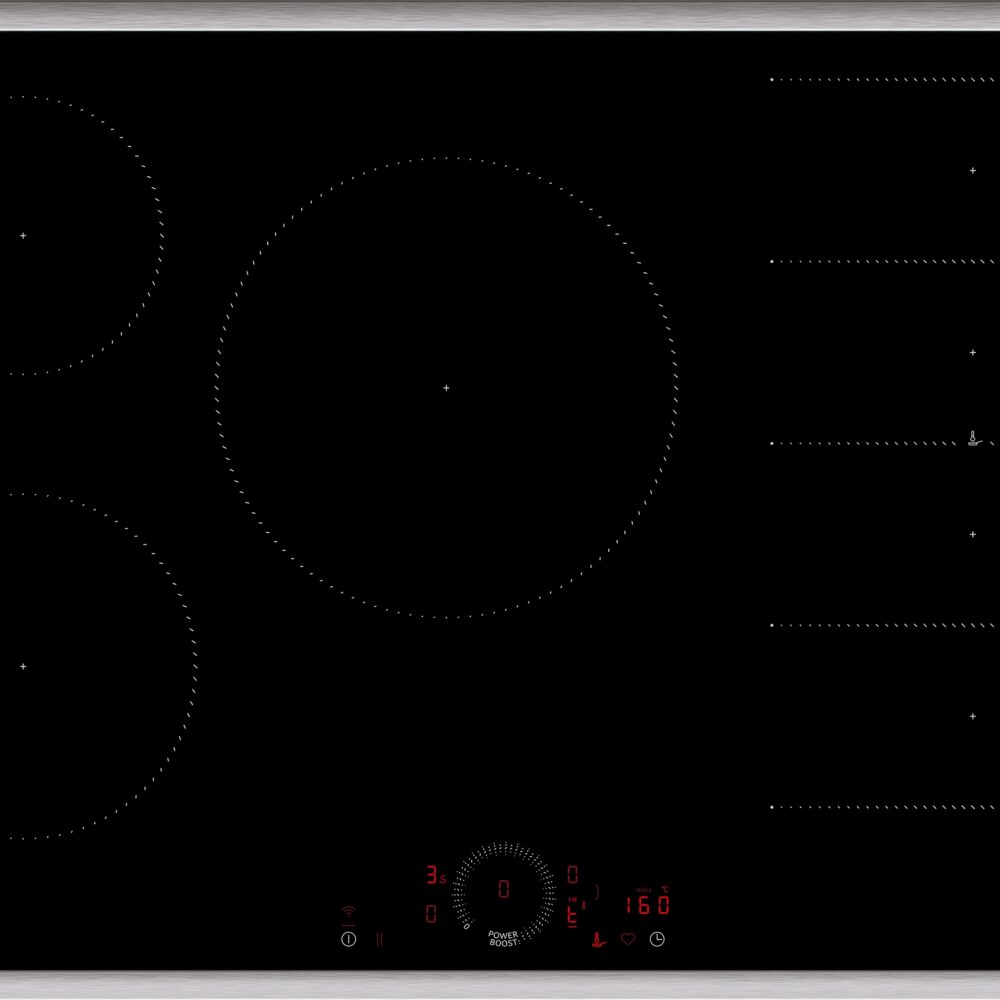Tap the cross marker of the rear left zone

click(24, 236)
